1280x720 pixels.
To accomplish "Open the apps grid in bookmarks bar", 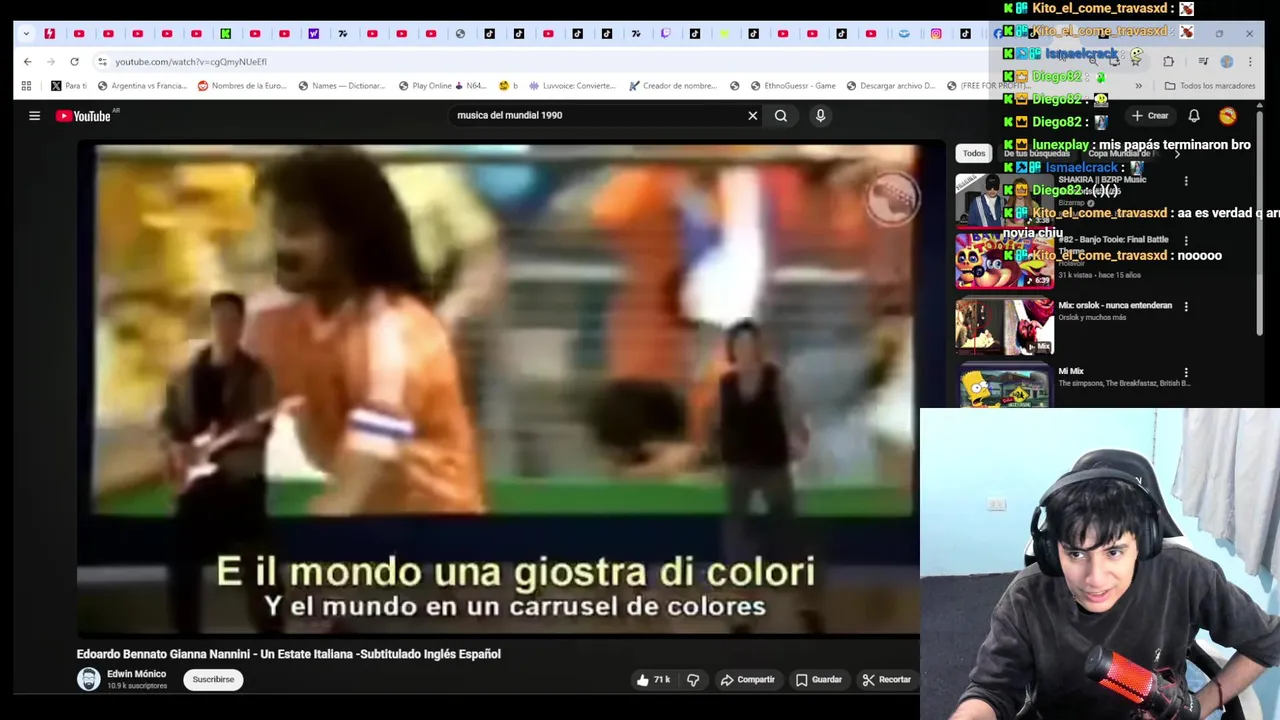I will point(27,86).
